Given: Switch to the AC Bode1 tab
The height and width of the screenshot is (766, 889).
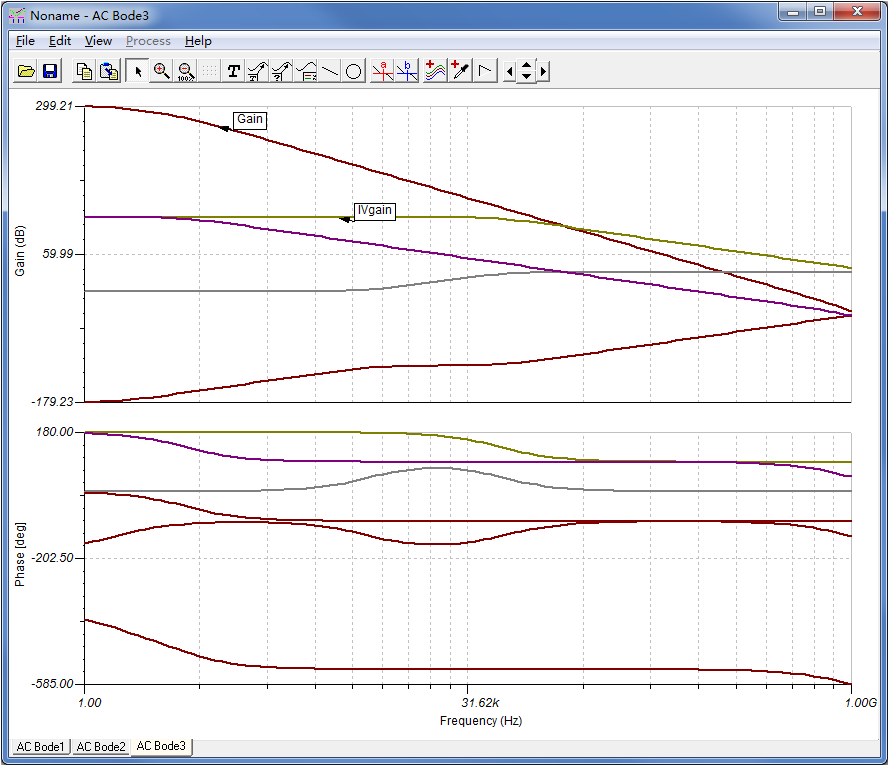Looking at the screenshot, I should click(40, 746).
